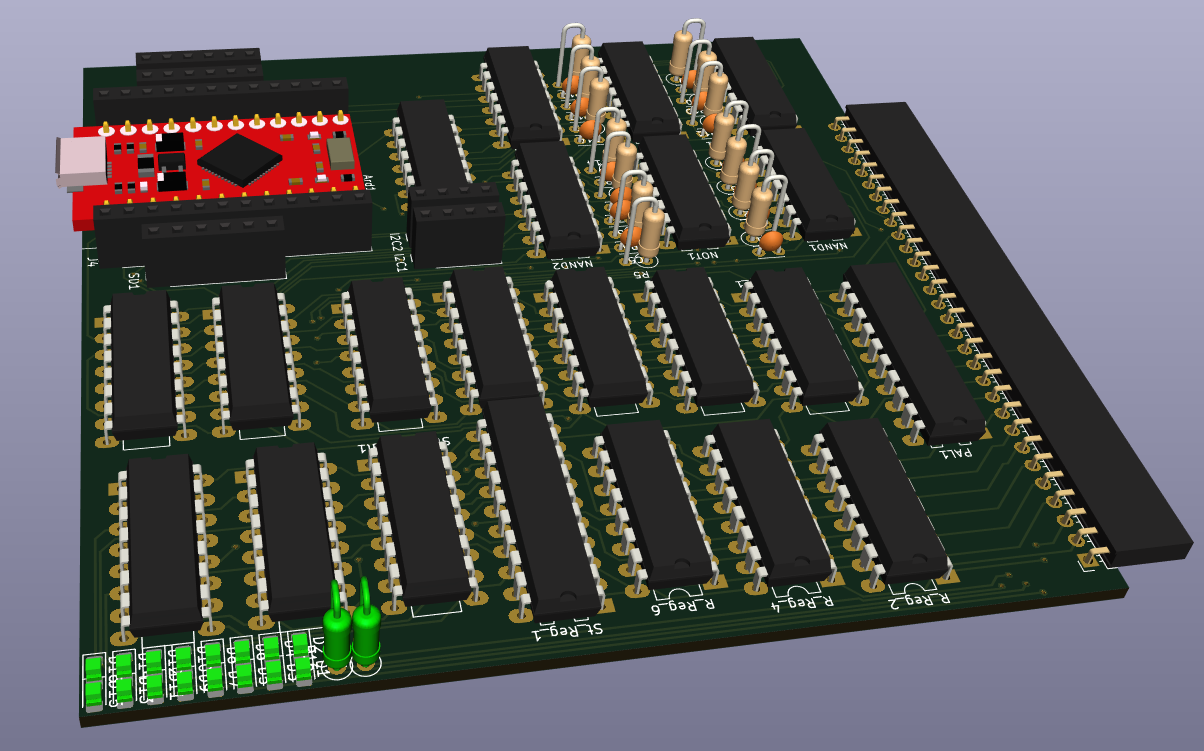Select the leftmost chip in bottom row
The image size is (1204, 751).
point(163,543)
